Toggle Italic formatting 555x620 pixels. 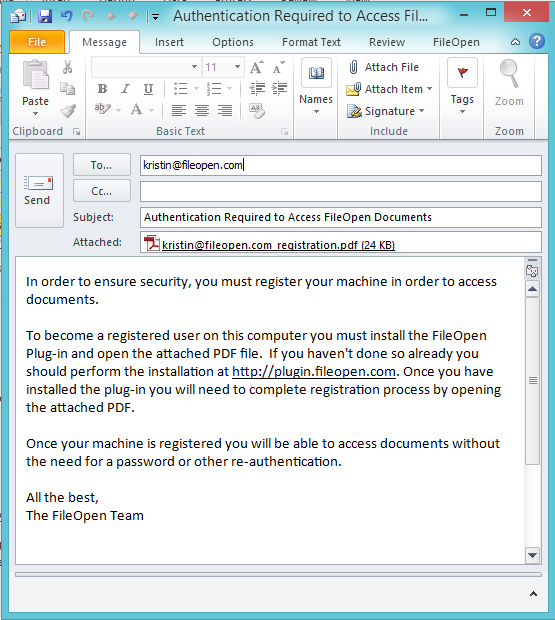click(x=125, y=89)
